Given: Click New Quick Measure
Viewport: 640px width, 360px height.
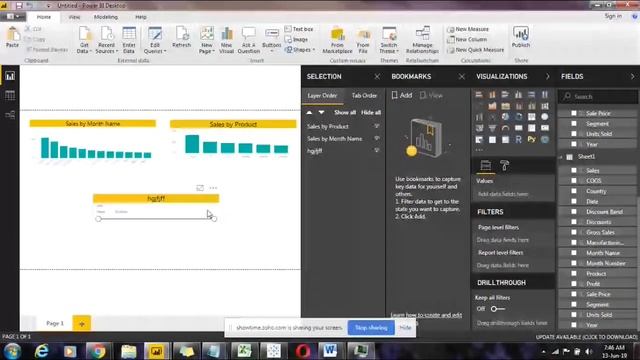Looking at the screenshot, I should tap(475, 50).
